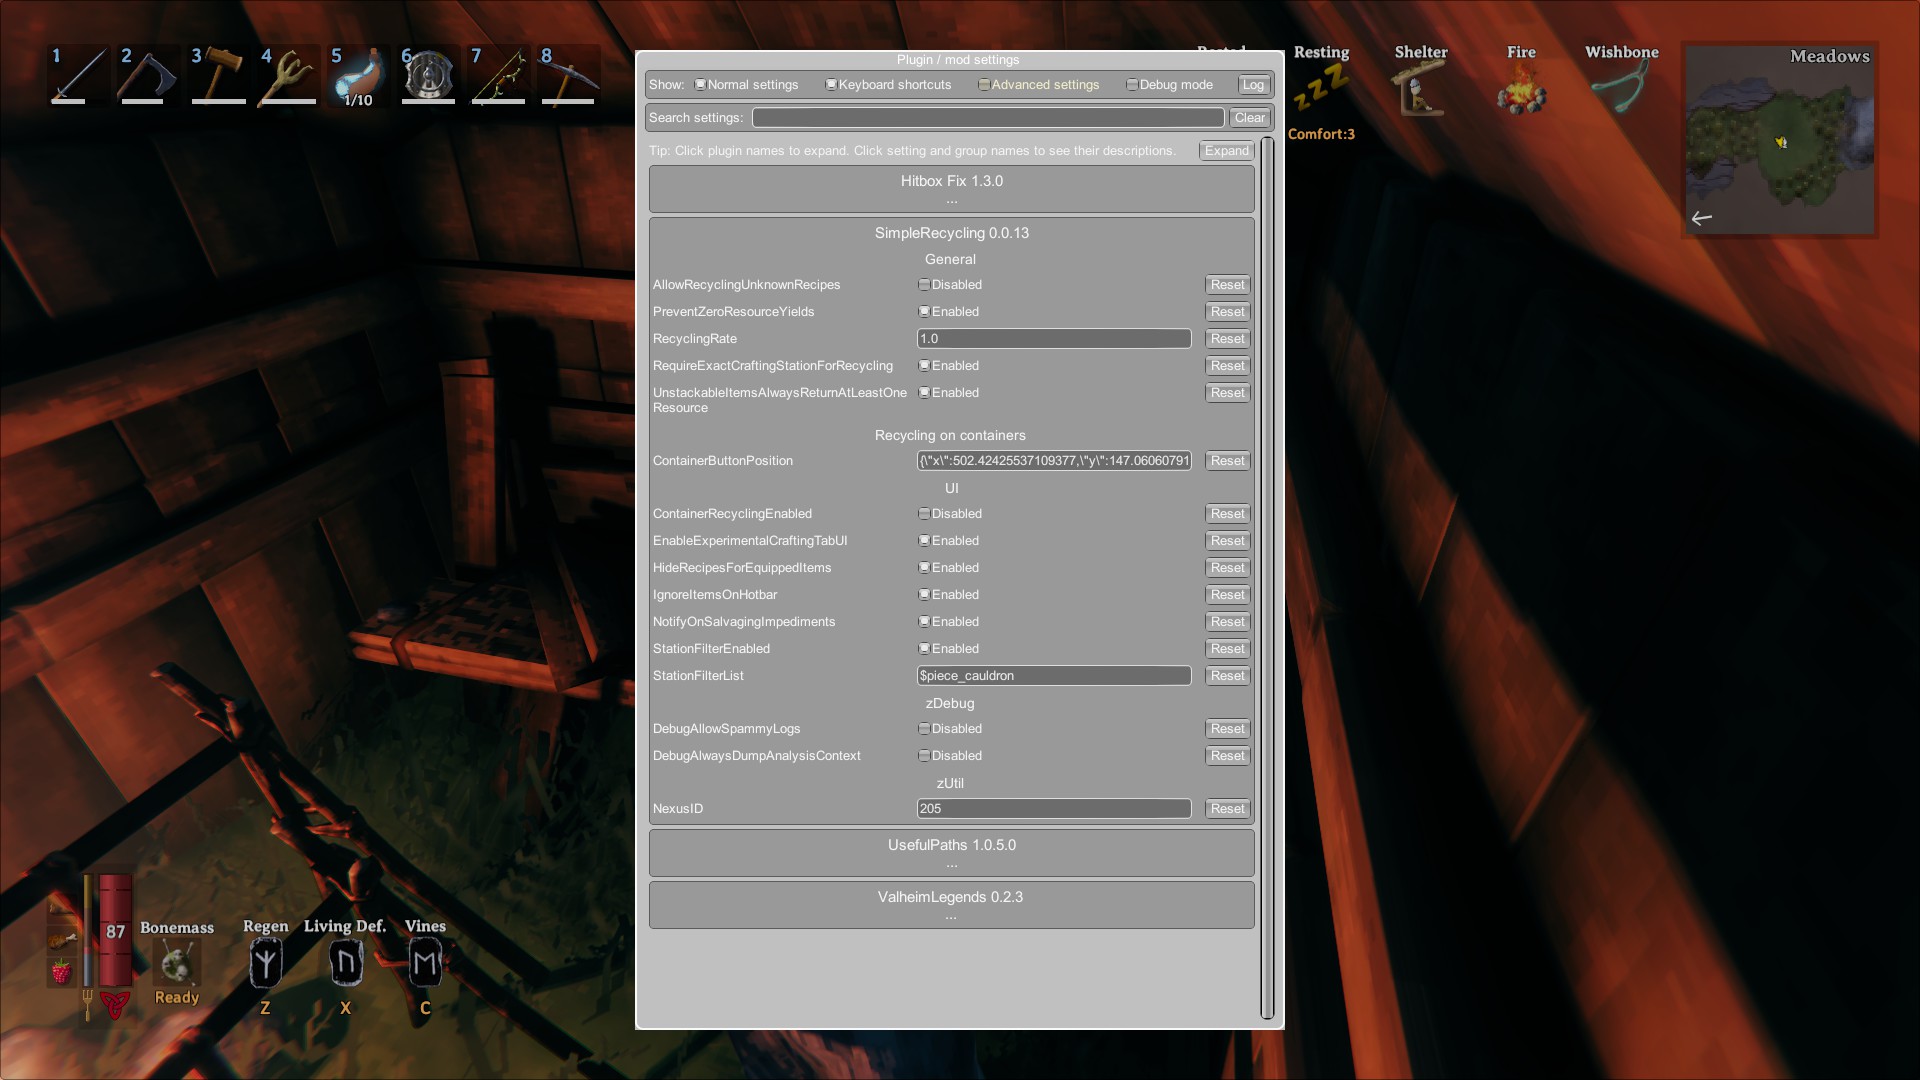Click the Clear search settings button

(x=1247, y=117)
